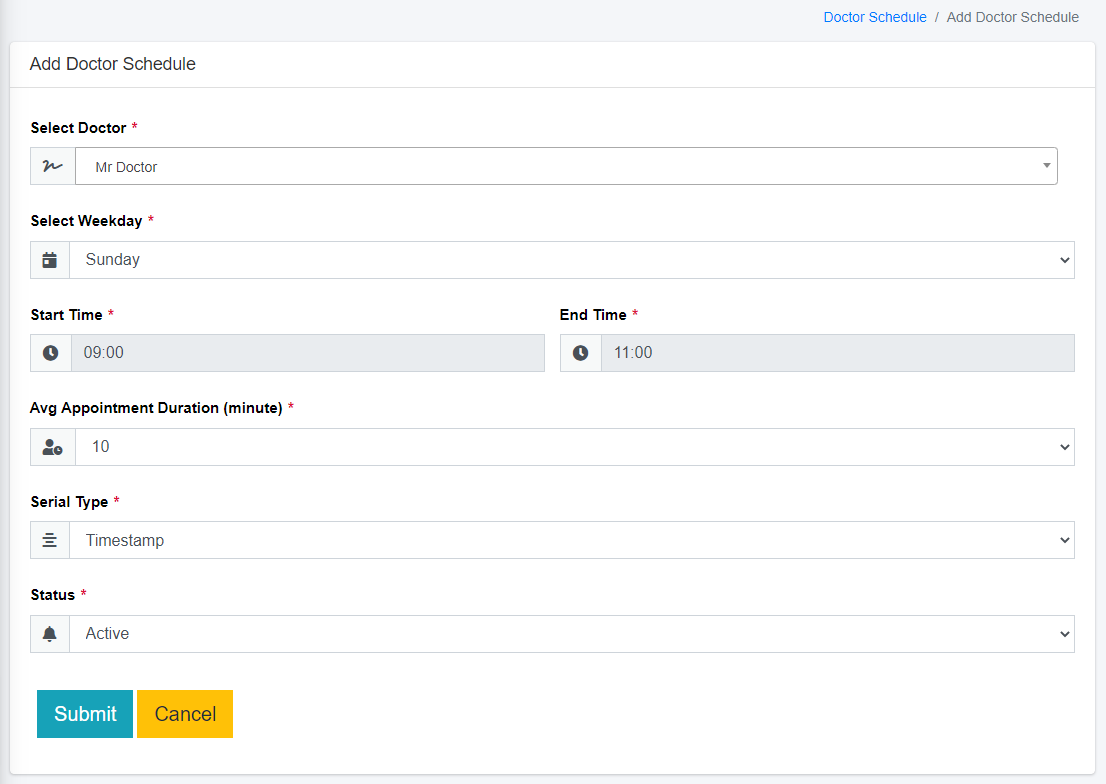Click the person icon next to Avg Appointment Duration
The width and height of the screenshot is (1106, 784).
tap(52, 446)
